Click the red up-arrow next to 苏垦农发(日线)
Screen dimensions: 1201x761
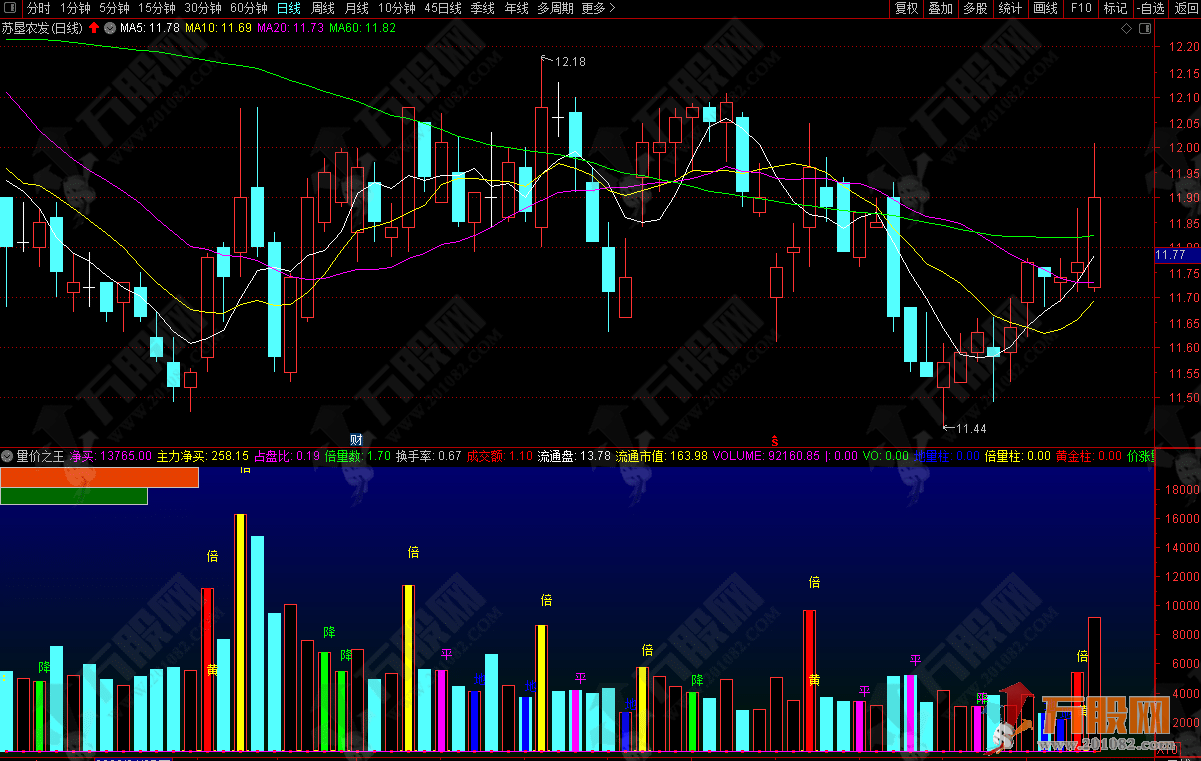94,28
